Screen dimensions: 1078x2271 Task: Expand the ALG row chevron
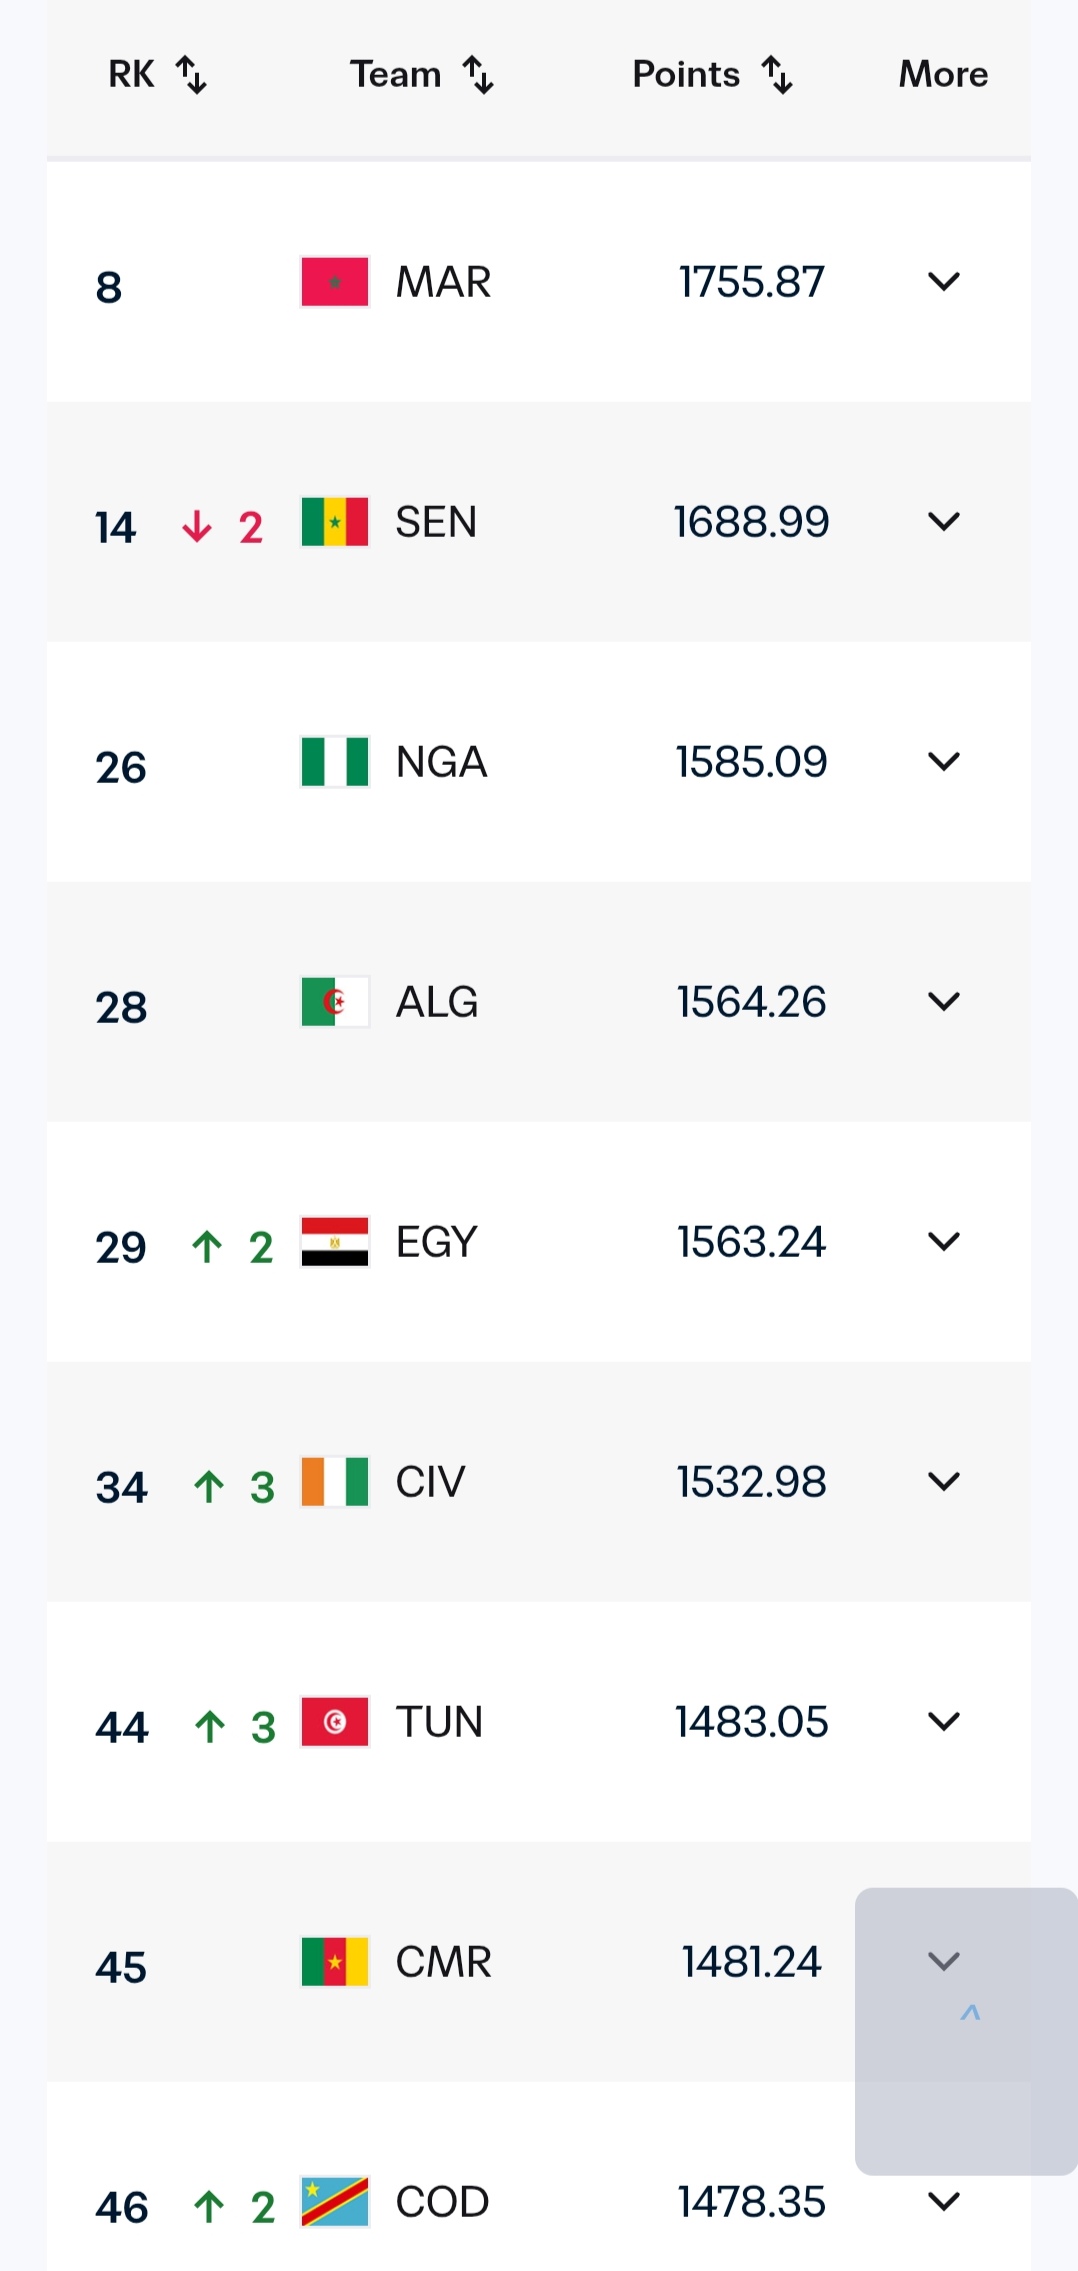point(944,1002)
